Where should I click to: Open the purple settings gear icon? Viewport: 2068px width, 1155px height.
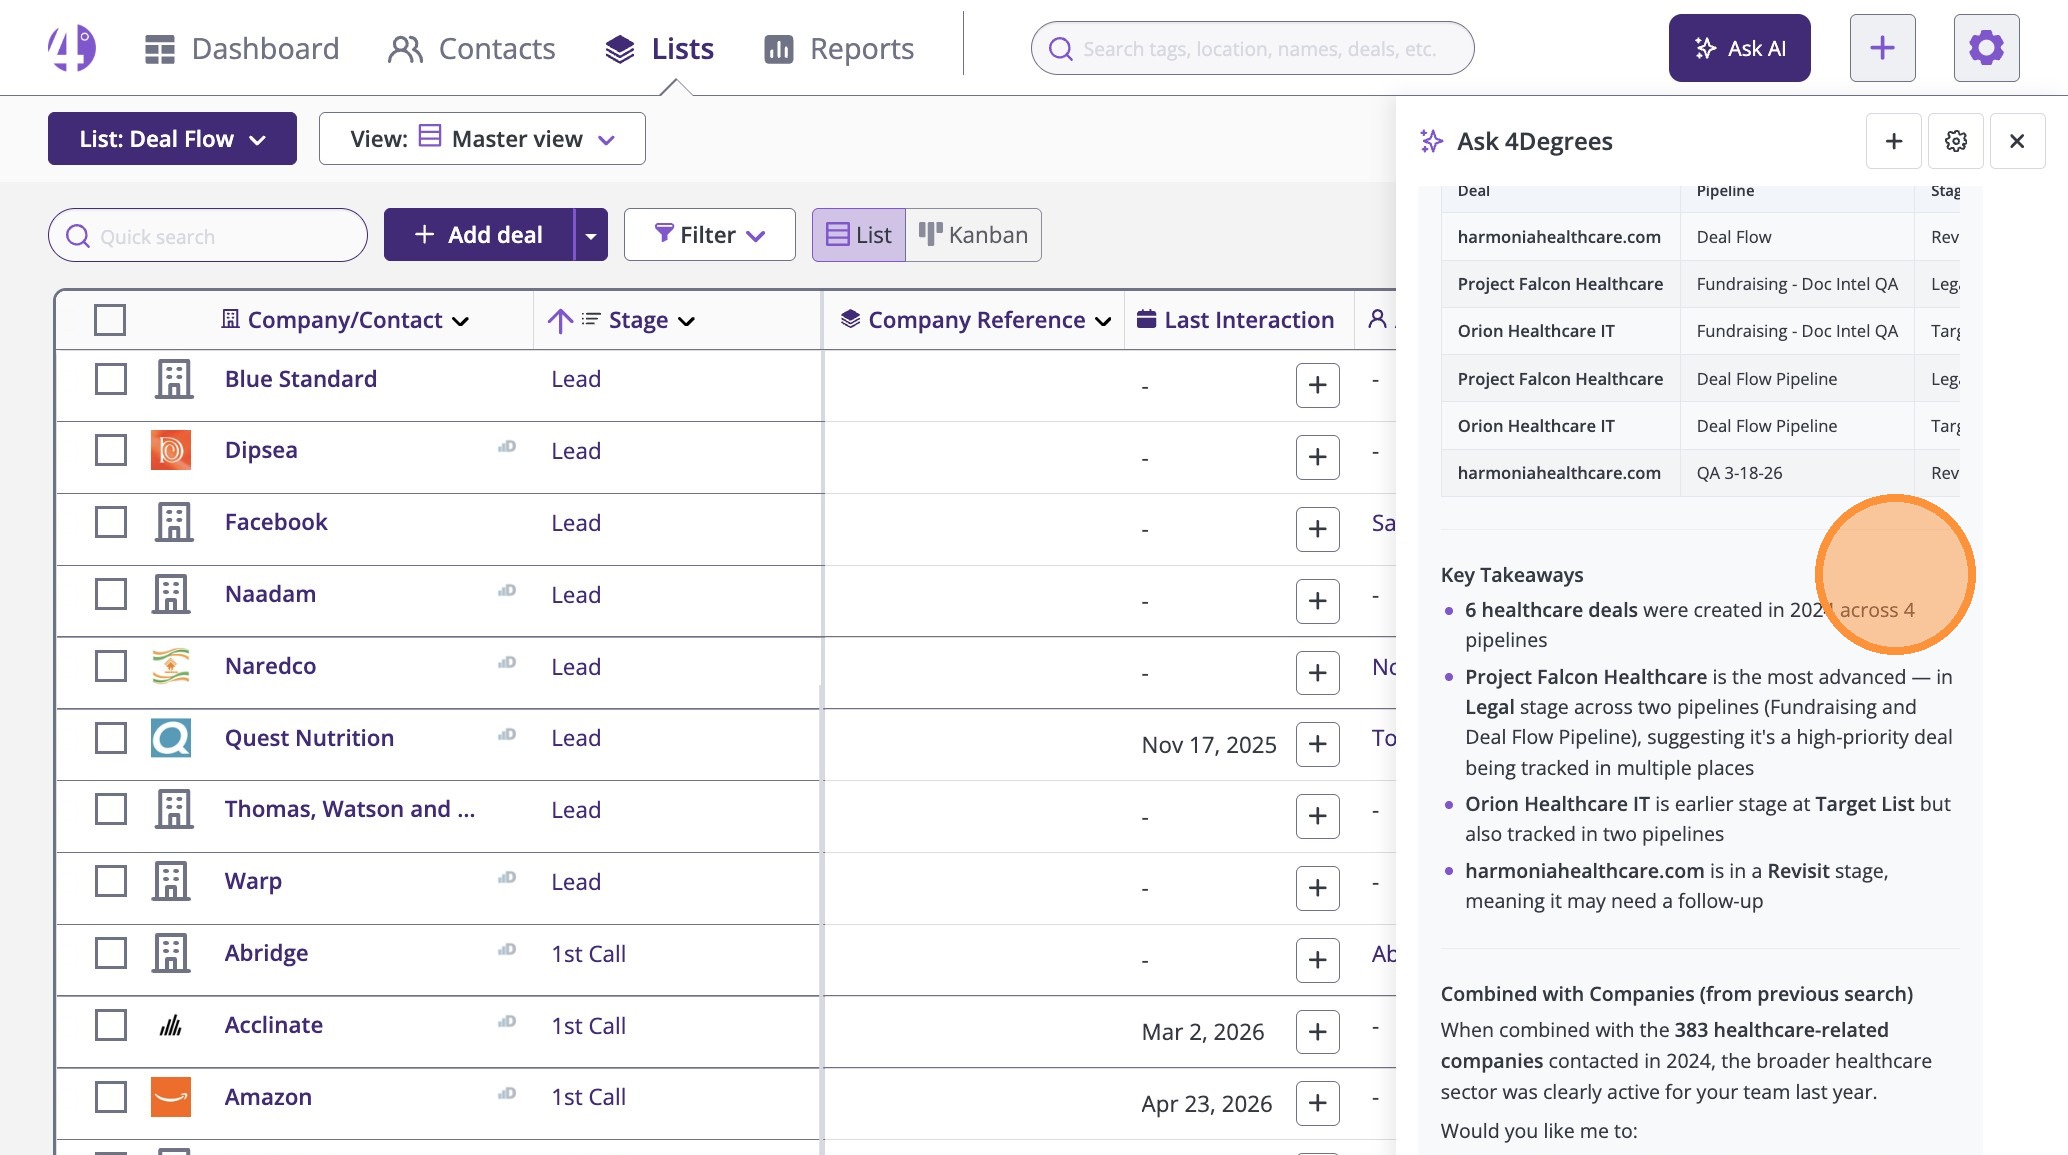[x=1986, y=48]
